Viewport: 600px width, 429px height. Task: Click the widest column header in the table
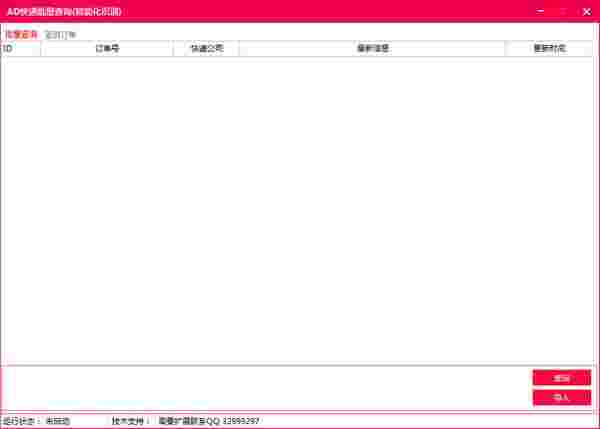372,49
